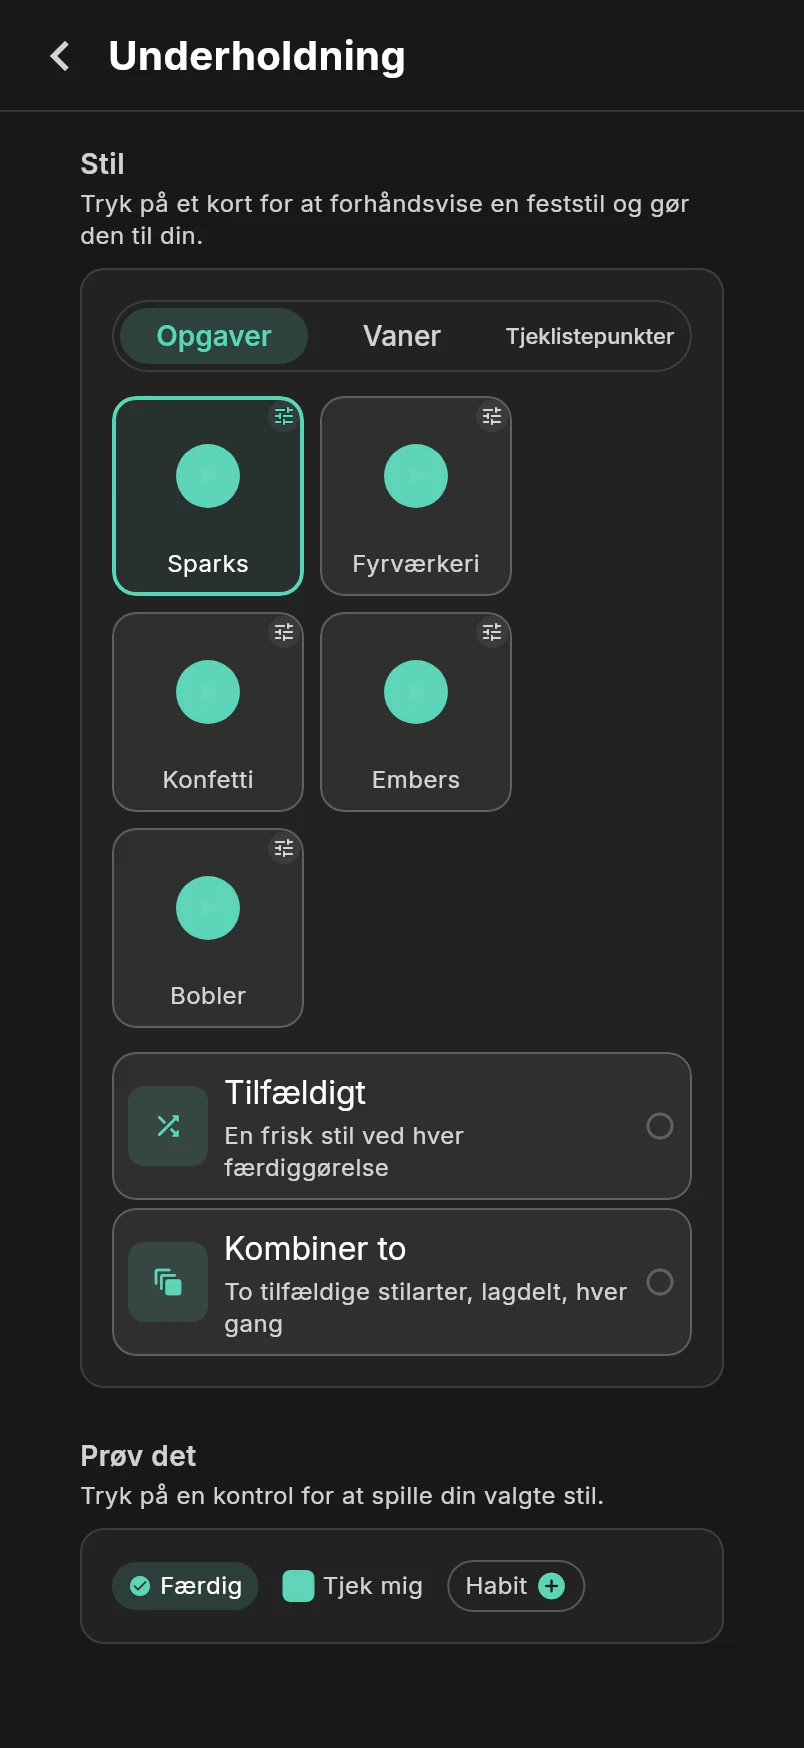Image resolution: width=804 pixels, height=1748 pixels.
Task: Switch to the Tjeklistepunkter tab
Action: coord(590,336)
